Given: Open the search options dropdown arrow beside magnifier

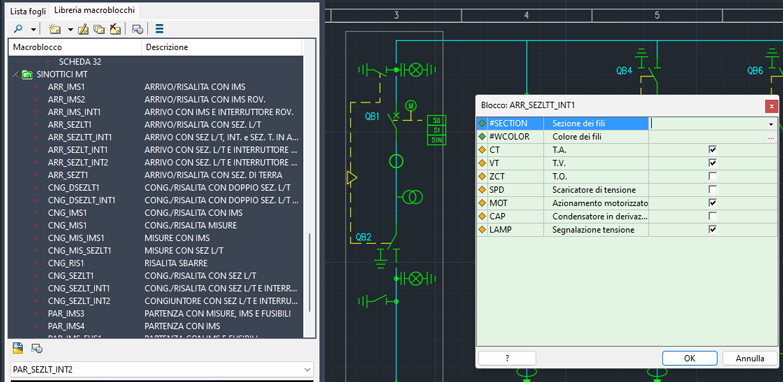Looking at the screenshot, I should click(x=33, y=29).
